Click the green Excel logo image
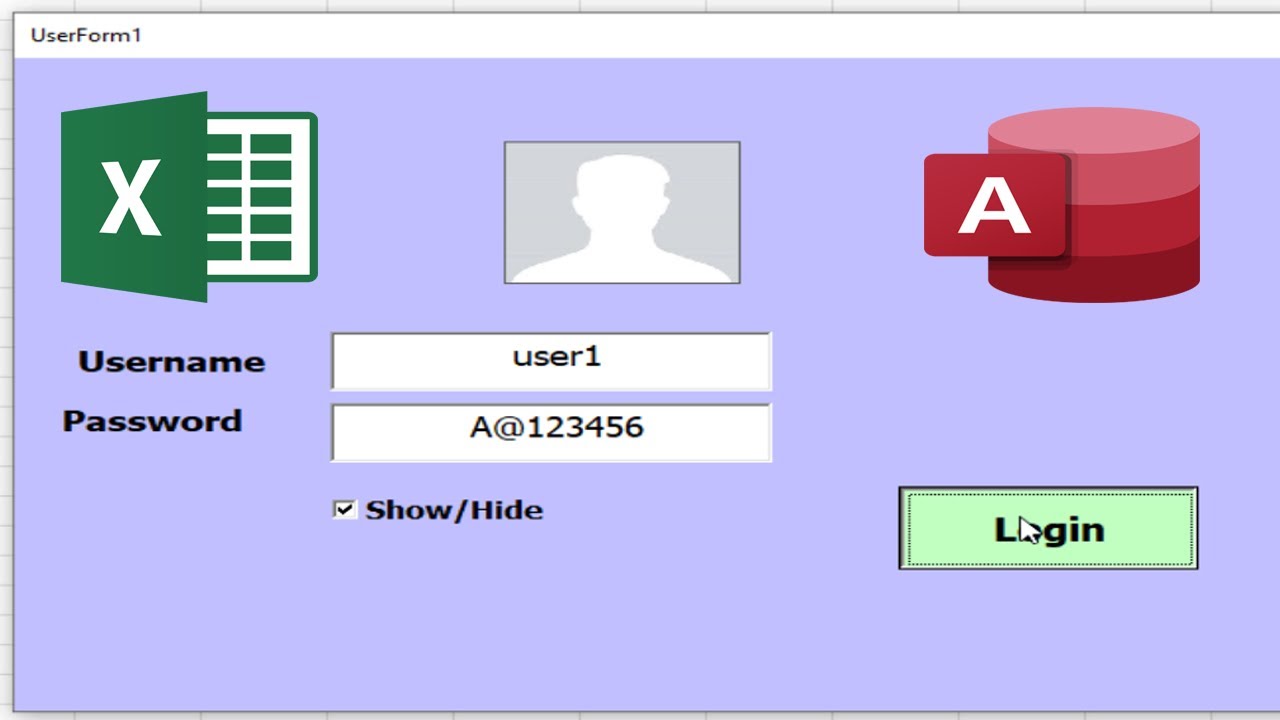The width and height of the screenshot is (1280, 720). [x=189, y=197]
